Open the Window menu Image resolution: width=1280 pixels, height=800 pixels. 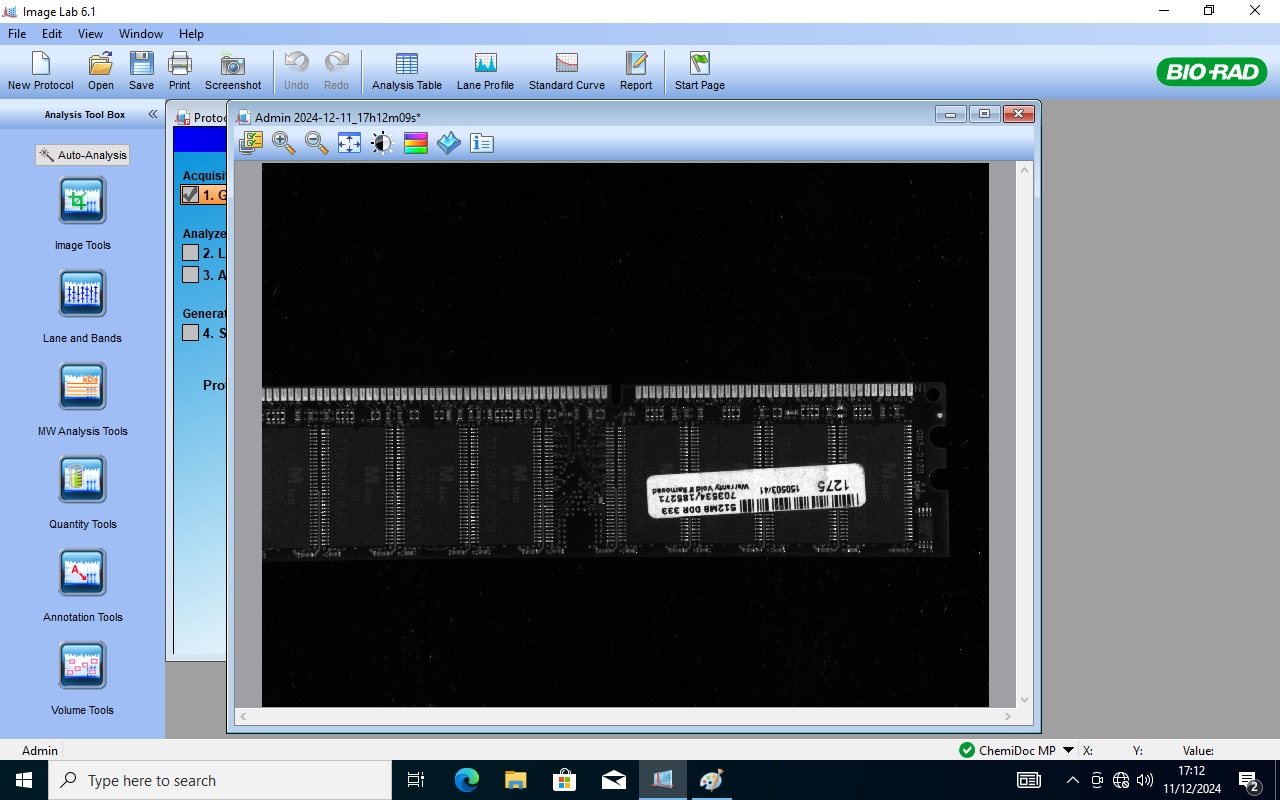141,33
